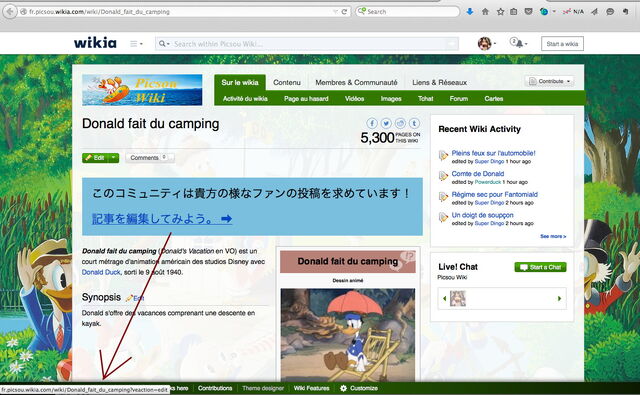
Task: Click the left arrow in Live Chat carousel
Action: [444, 299]
